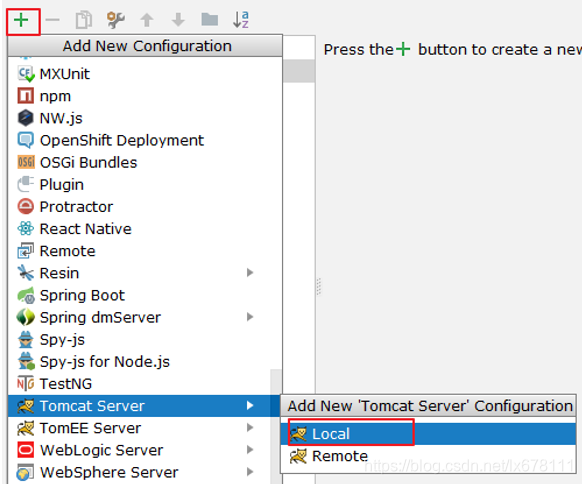Click the Sort Alphabetically a-z icon
This screenshot has height=484, width=582.
click(241, 20)
